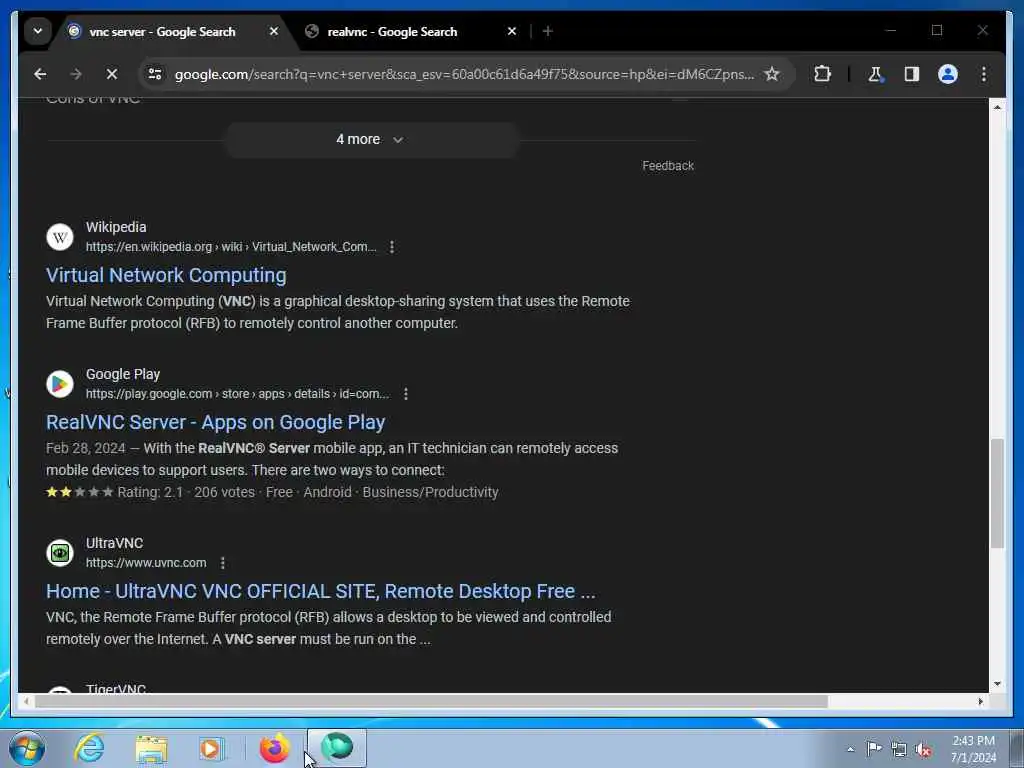Close the 'realvnc' tab
This screenshot has height=768, width=1024.
point(512,31)
